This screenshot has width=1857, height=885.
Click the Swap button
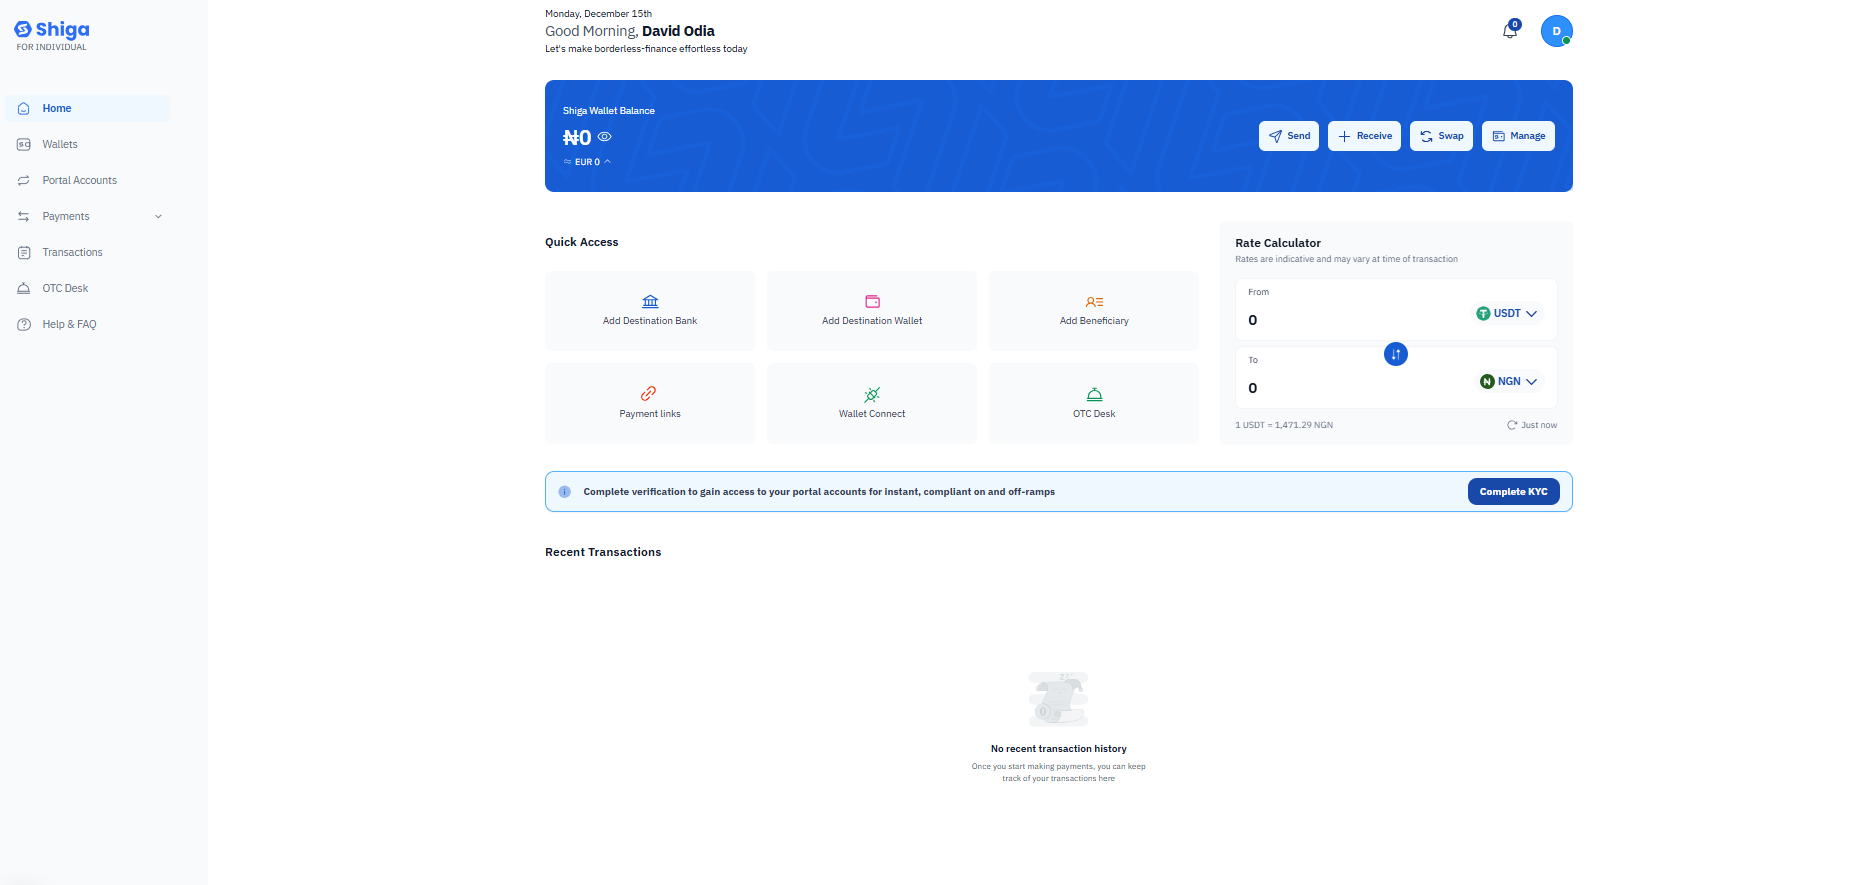click(x=1441, y=136)
